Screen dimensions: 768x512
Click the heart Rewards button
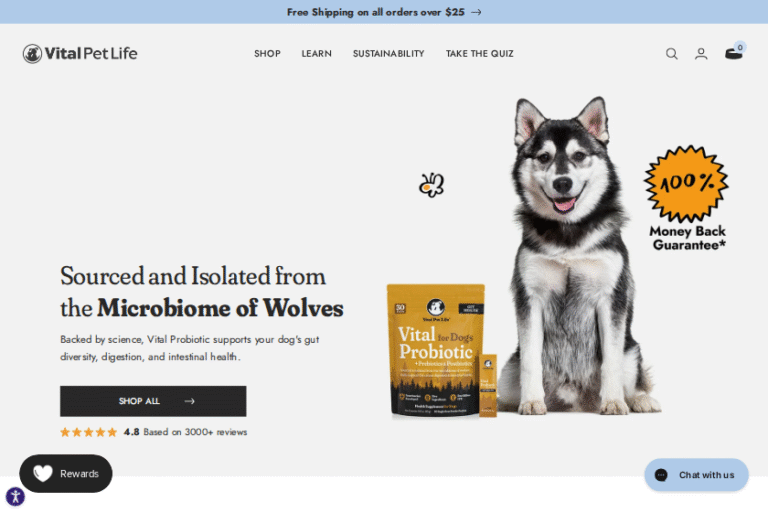[x=66, y=473]
